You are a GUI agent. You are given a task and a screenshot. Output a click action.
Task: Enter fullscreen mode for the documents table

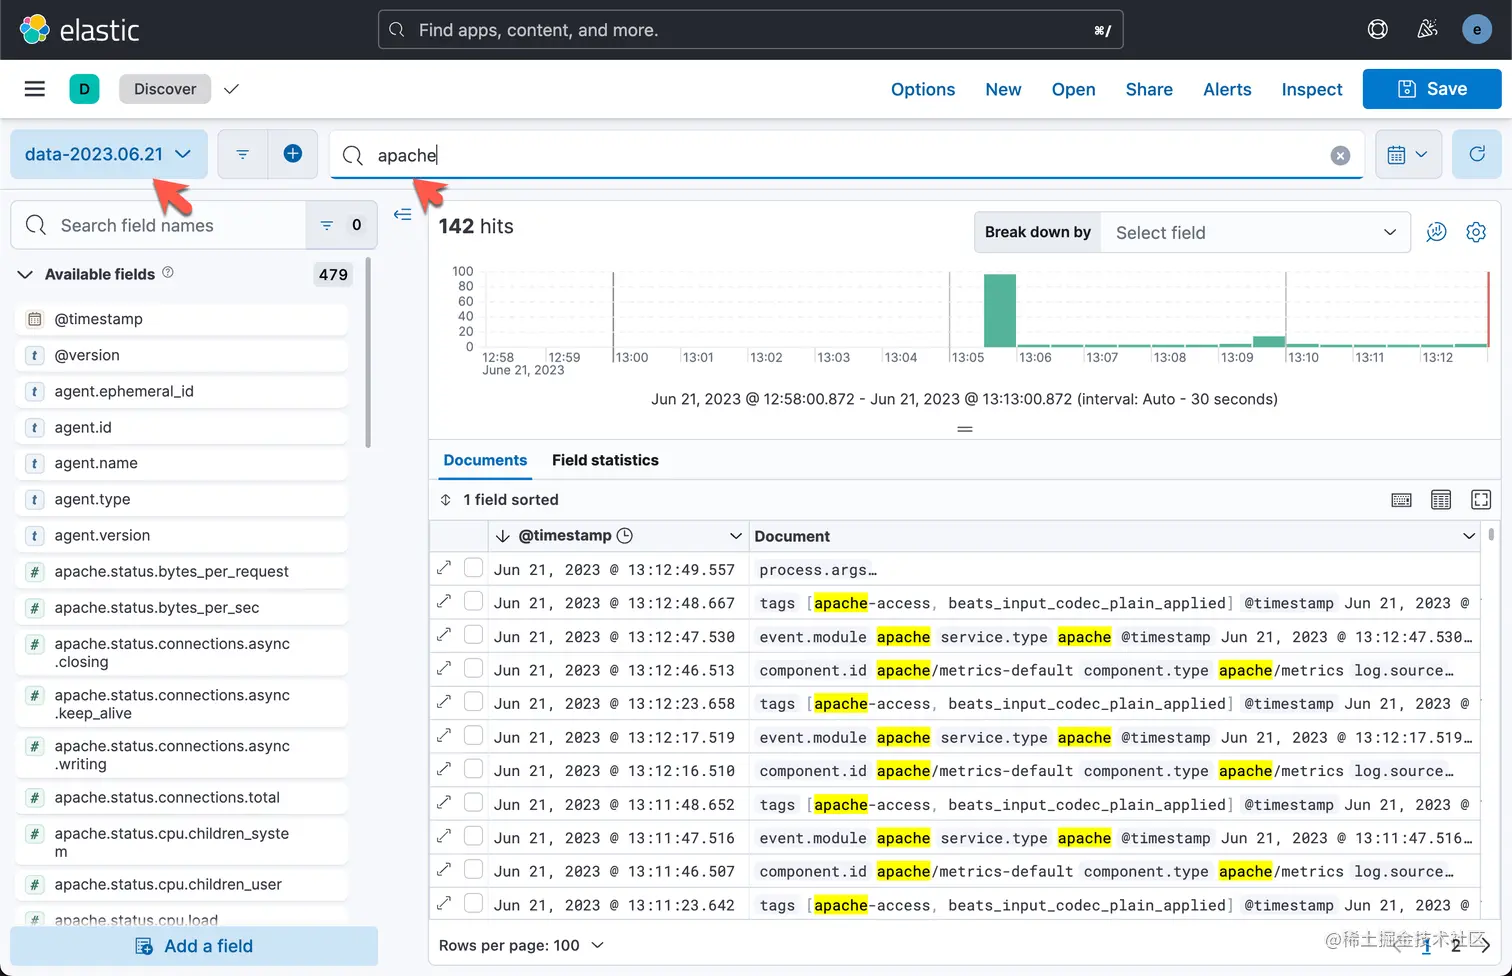coord(1481,500)
